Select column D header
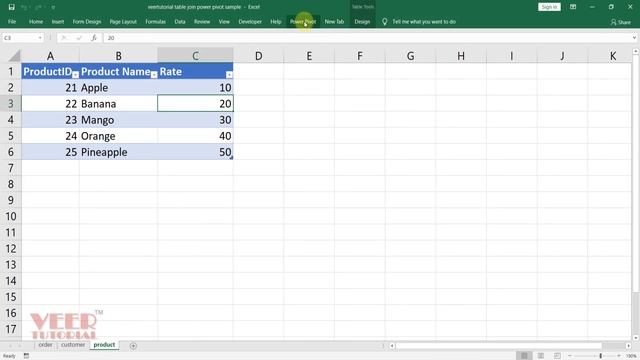 258,56
